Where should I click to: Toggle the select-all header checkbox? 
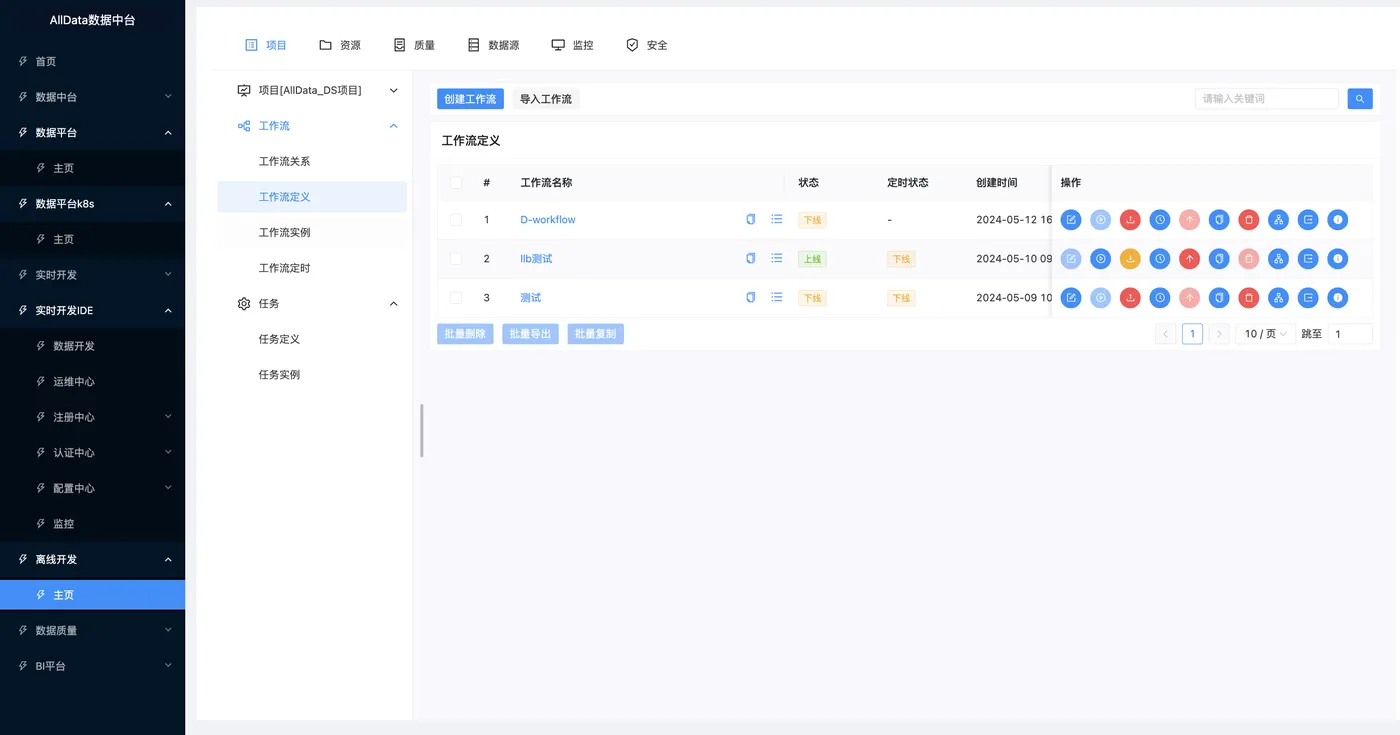tap(456, 183)
